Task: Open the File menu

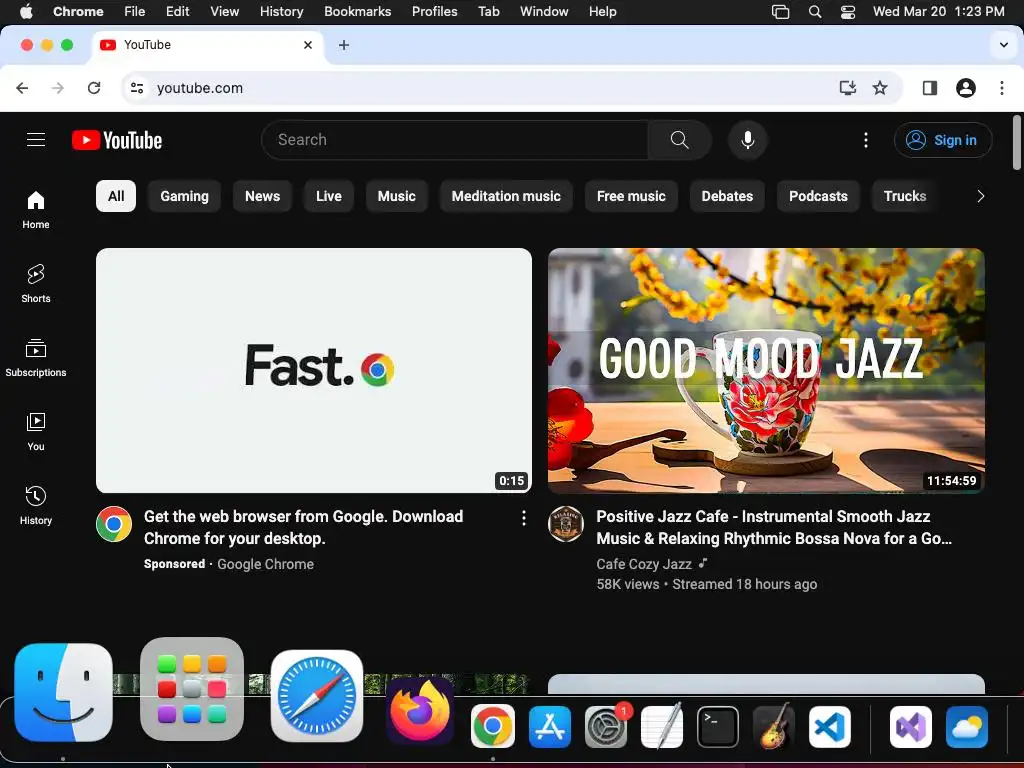Action: pyautogui.click(x=135, y=12)
